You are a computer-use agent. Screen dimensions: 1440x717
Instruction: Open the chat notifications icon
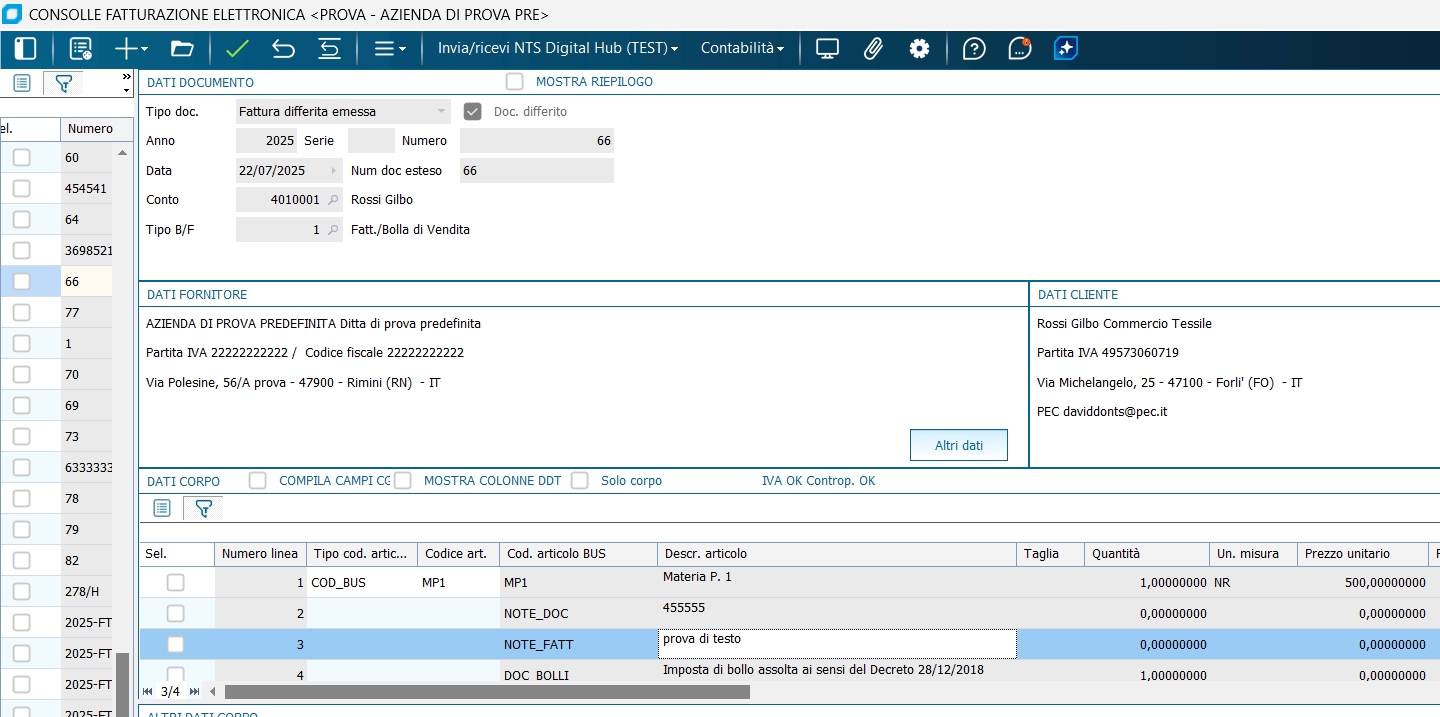point(1019,49)
